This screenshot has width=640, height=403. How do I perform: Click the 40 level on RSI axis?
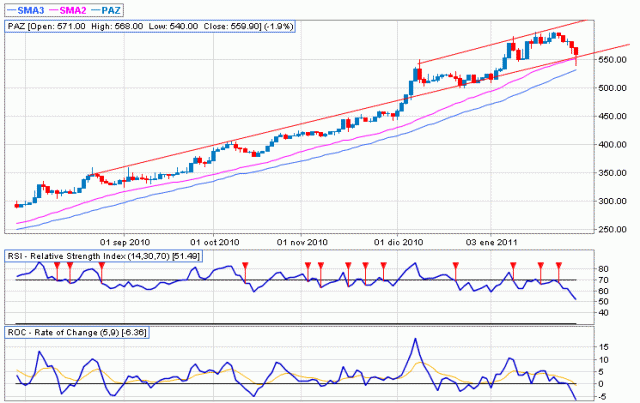pos(603,313)
